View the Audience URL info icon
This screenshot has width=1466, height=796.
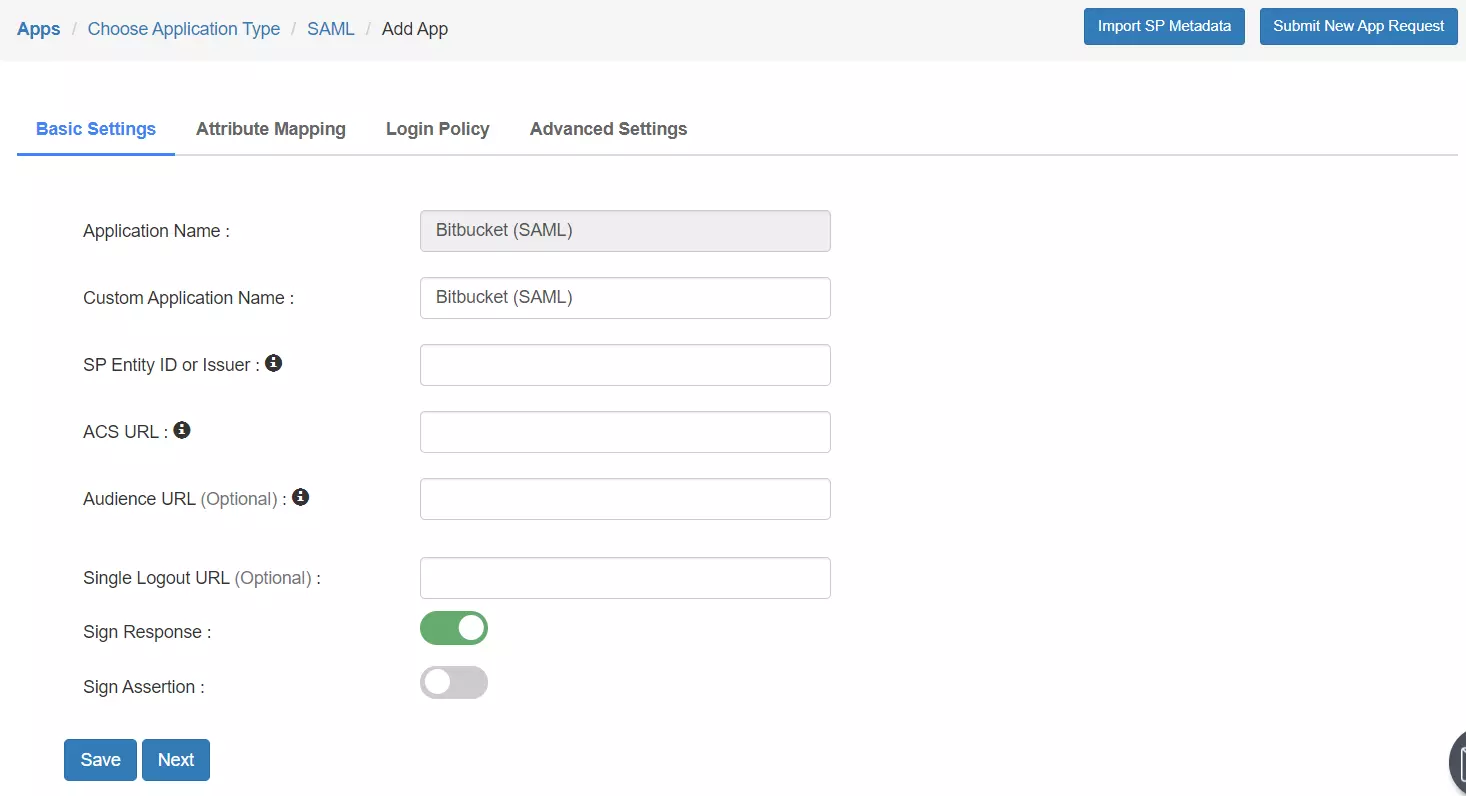click(x=299, y=496)
